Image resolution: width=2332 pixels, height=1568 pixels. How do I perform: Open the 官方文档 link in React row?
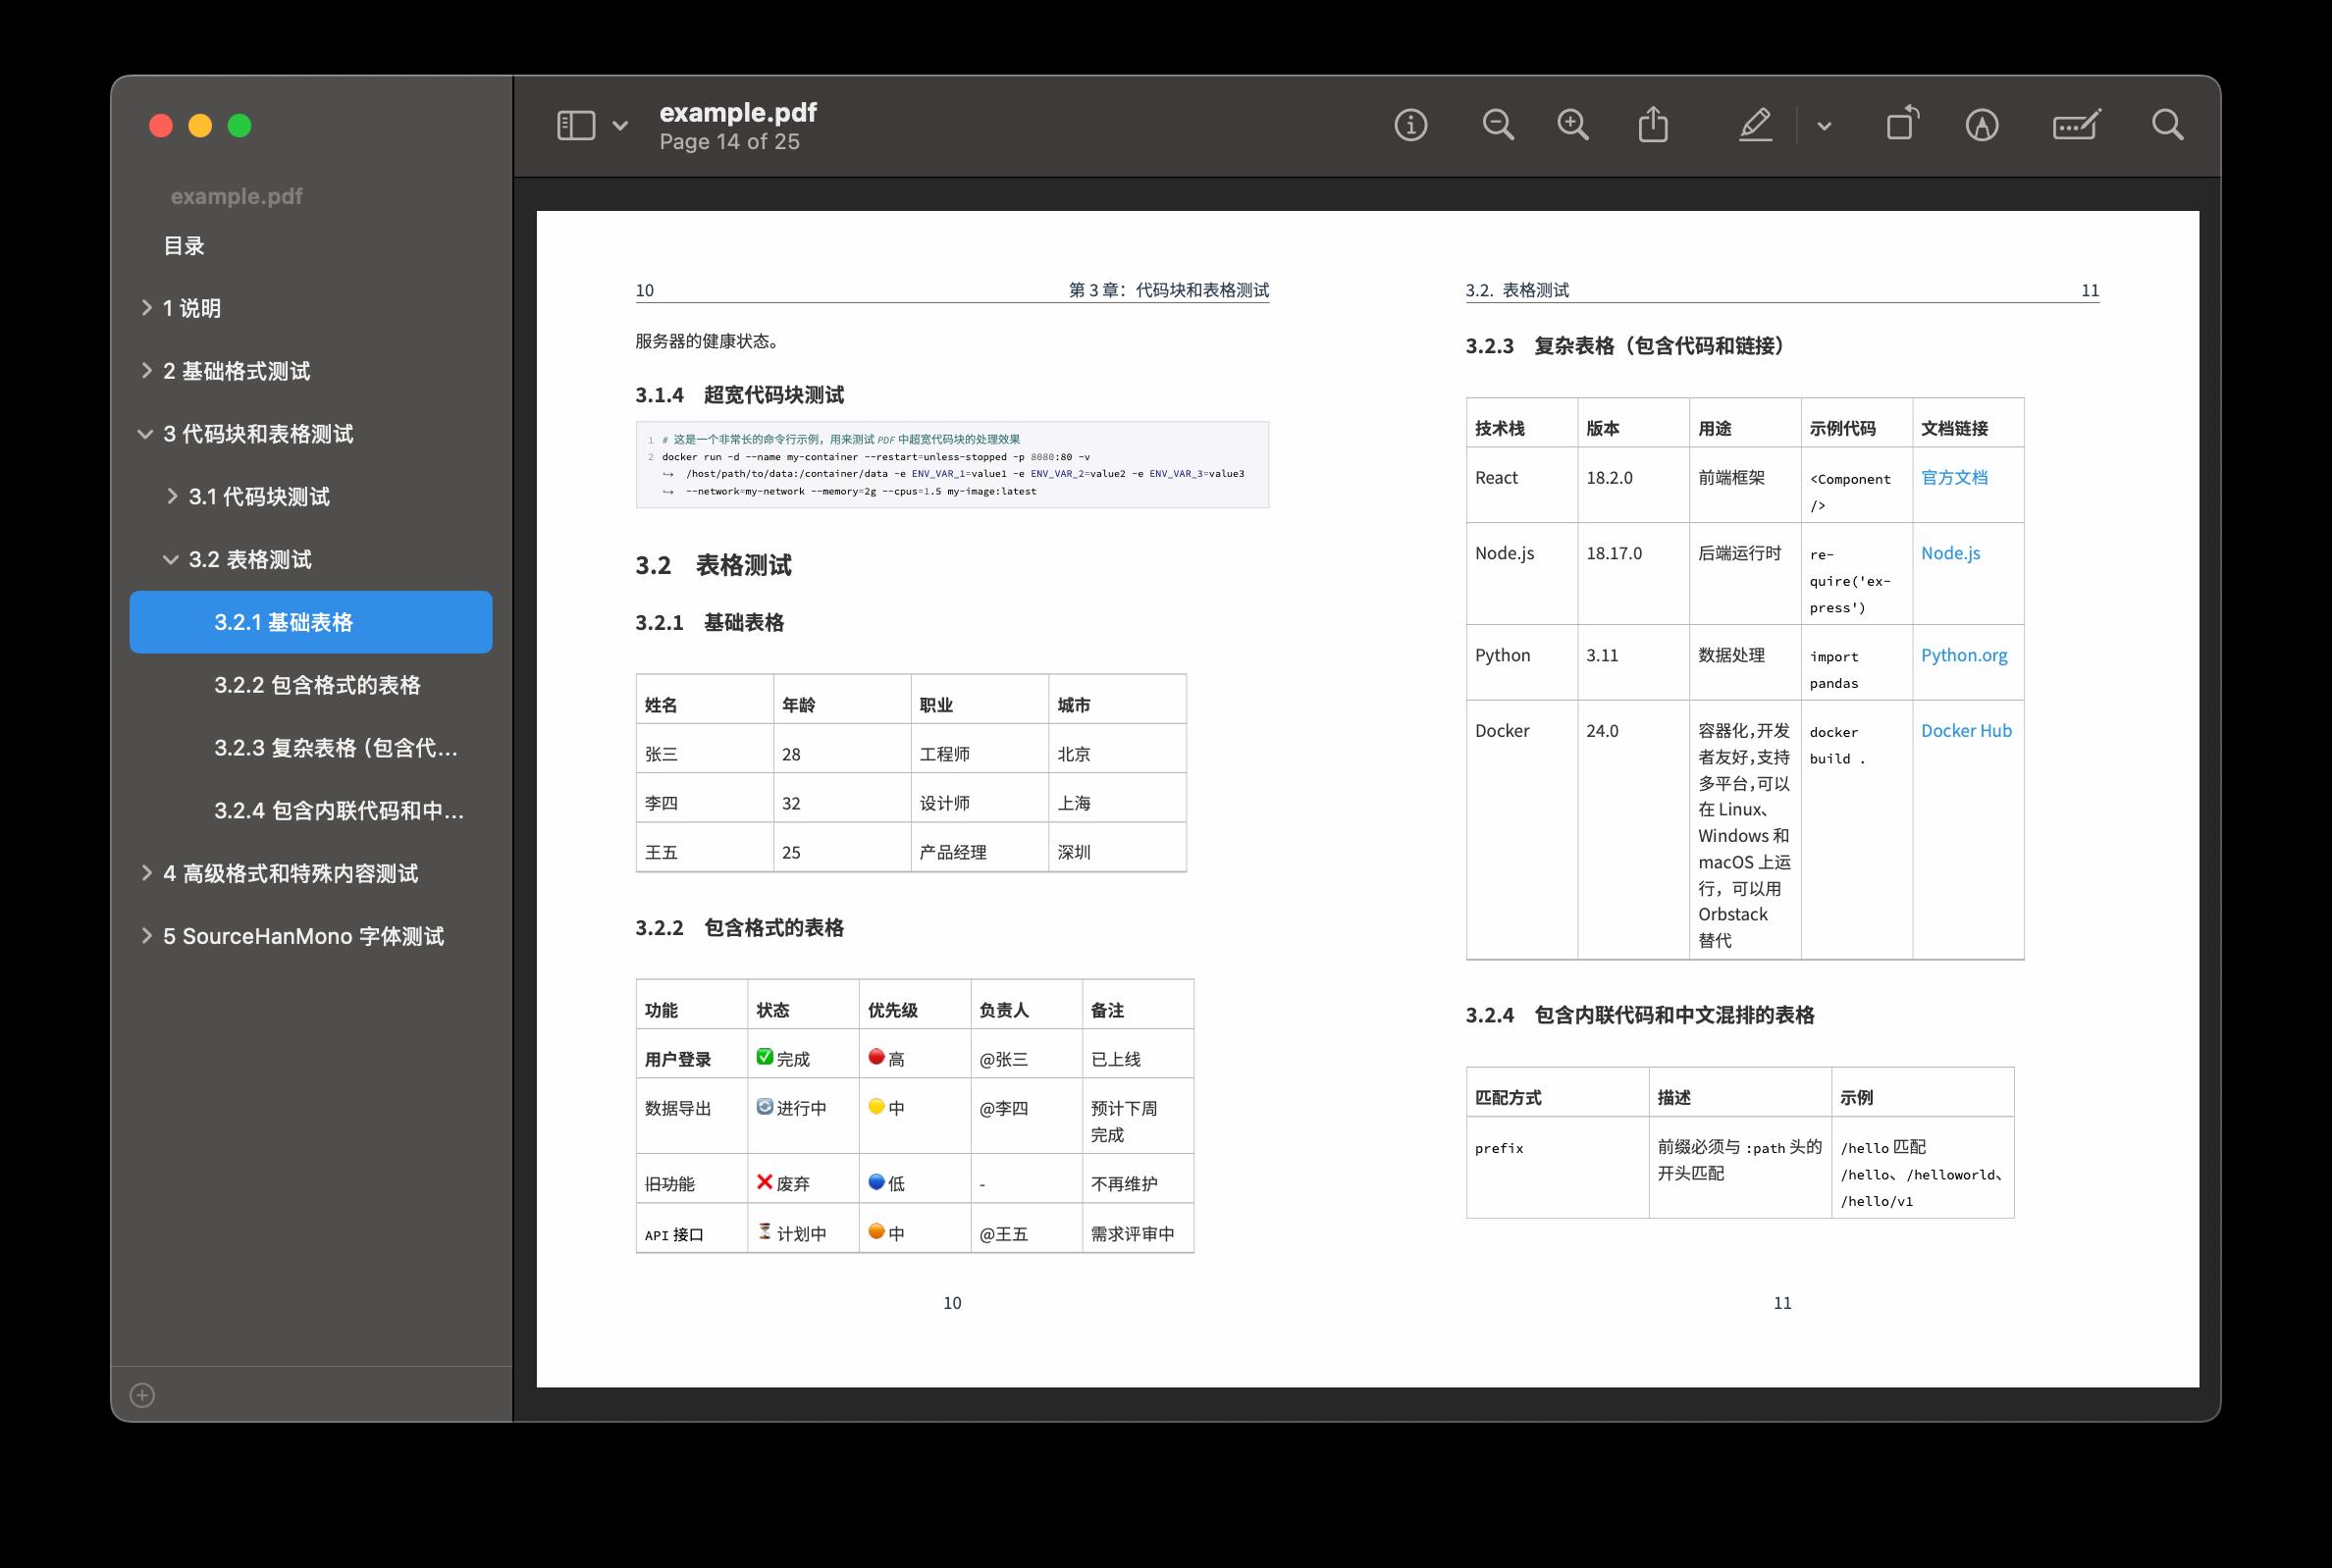[1954, 477]
